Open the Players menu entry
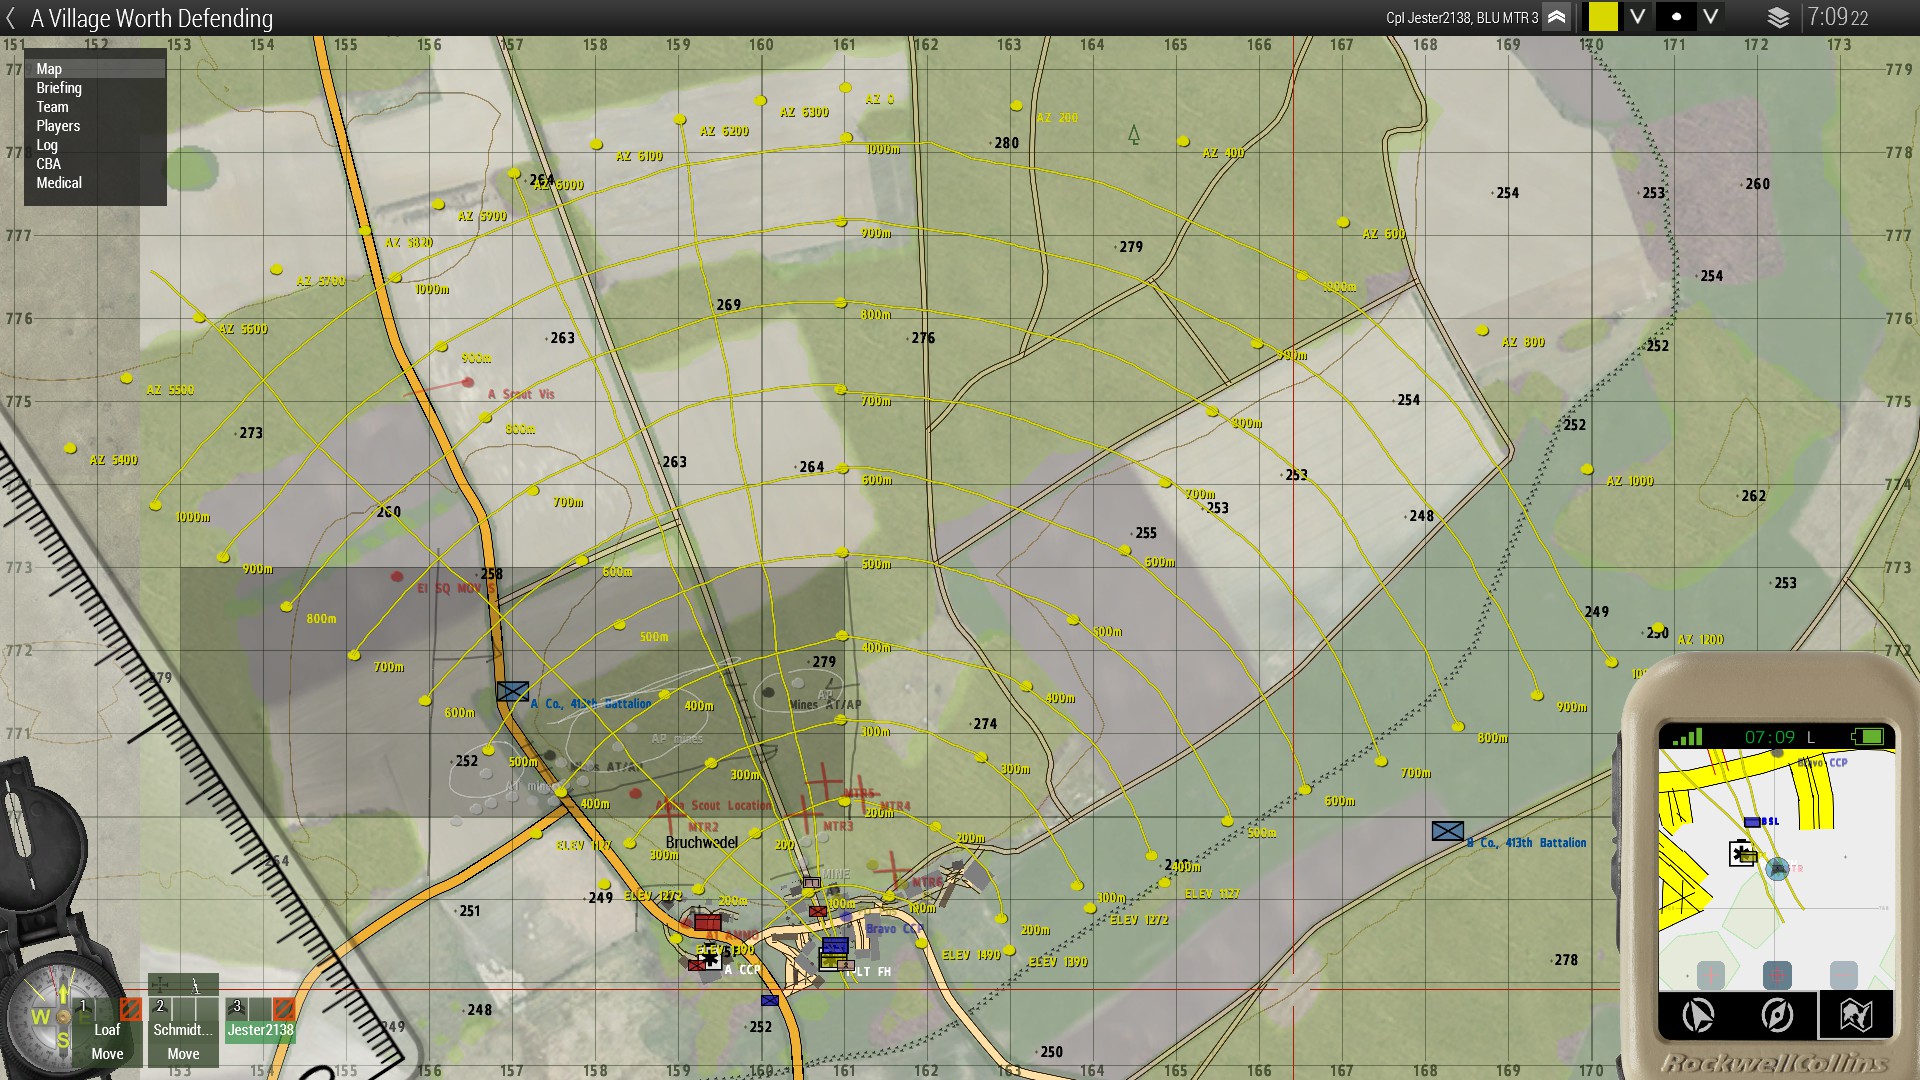 point(58,126)
